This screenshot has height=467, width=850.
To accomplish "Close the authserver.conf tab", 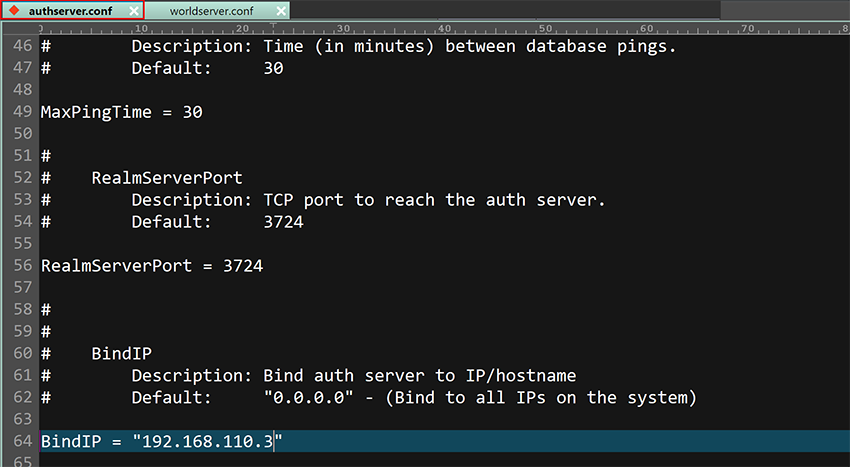I will [134, 11].
